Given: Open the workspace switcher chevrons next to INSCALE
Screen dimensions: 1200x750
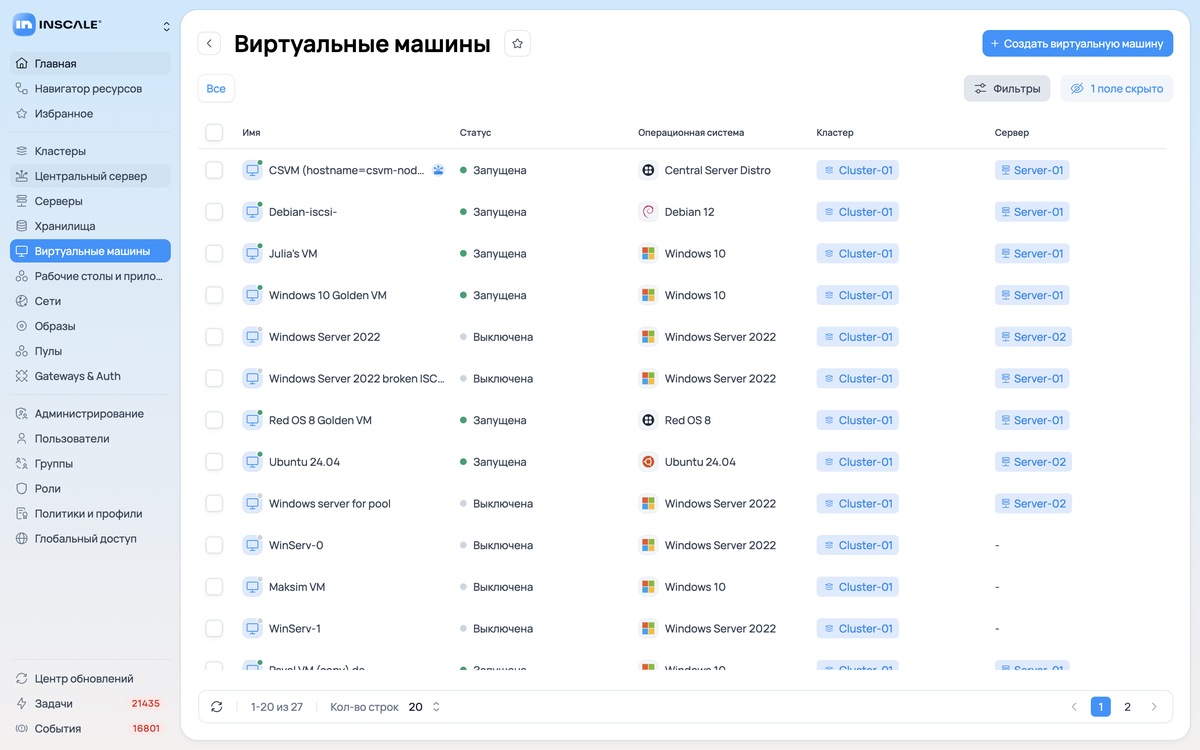Looking at the screenshot, I should 166,26.
